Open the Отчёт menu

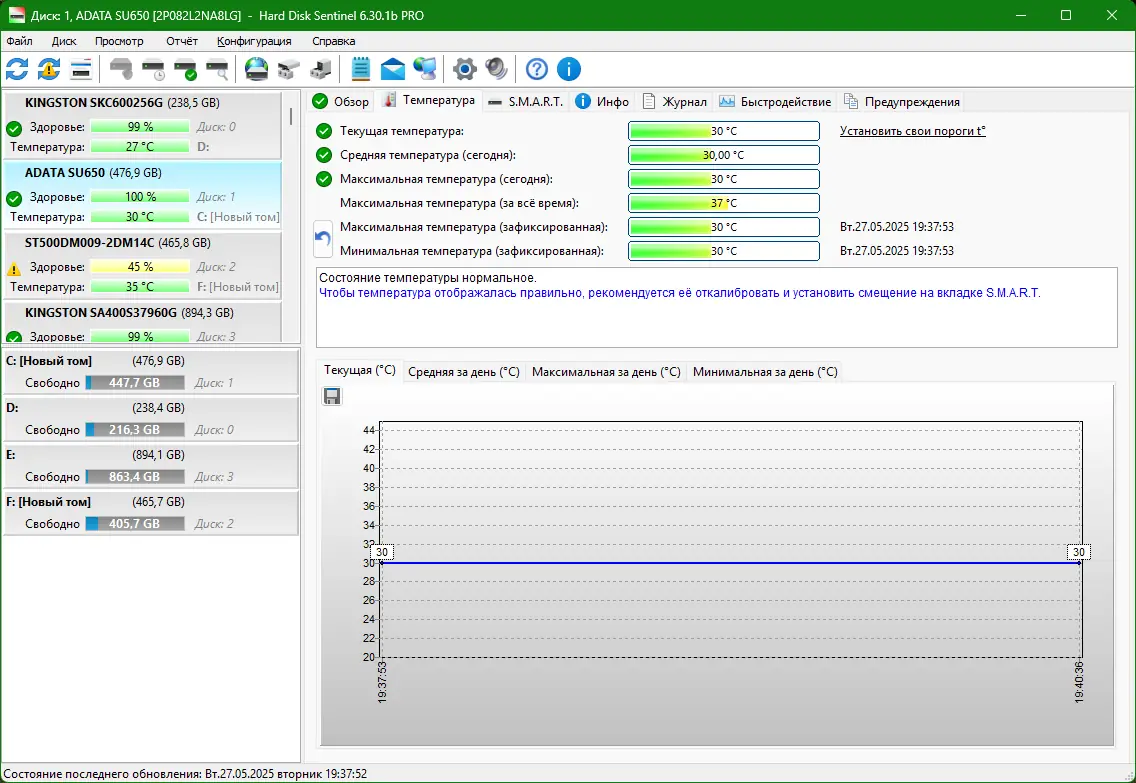click(x=181, y=41)
